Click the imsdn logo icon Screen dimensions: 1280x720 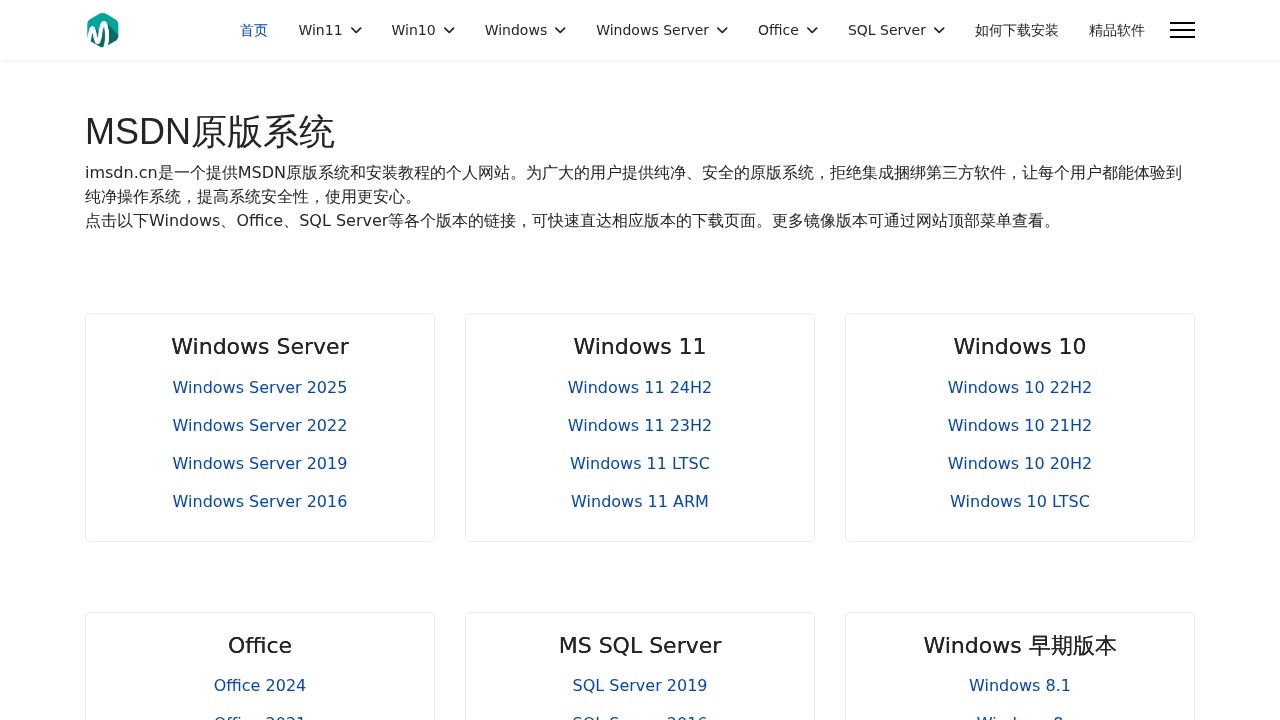click(x=102, y=30)
